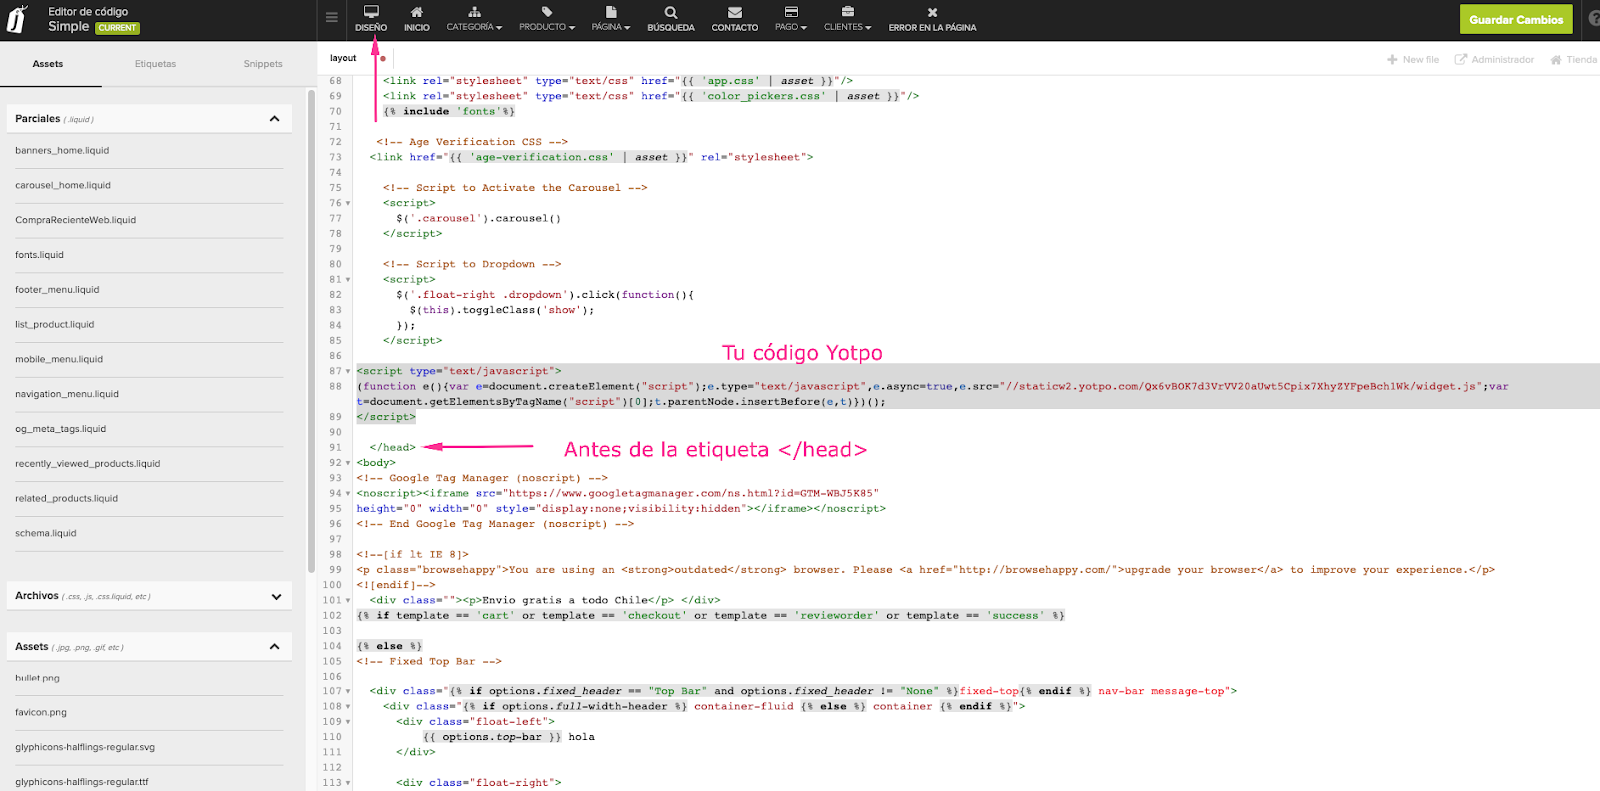Viewport: 1600px width, 791px height.
Task: Collapse the Parciales section
Action: (x=274, y=119)
